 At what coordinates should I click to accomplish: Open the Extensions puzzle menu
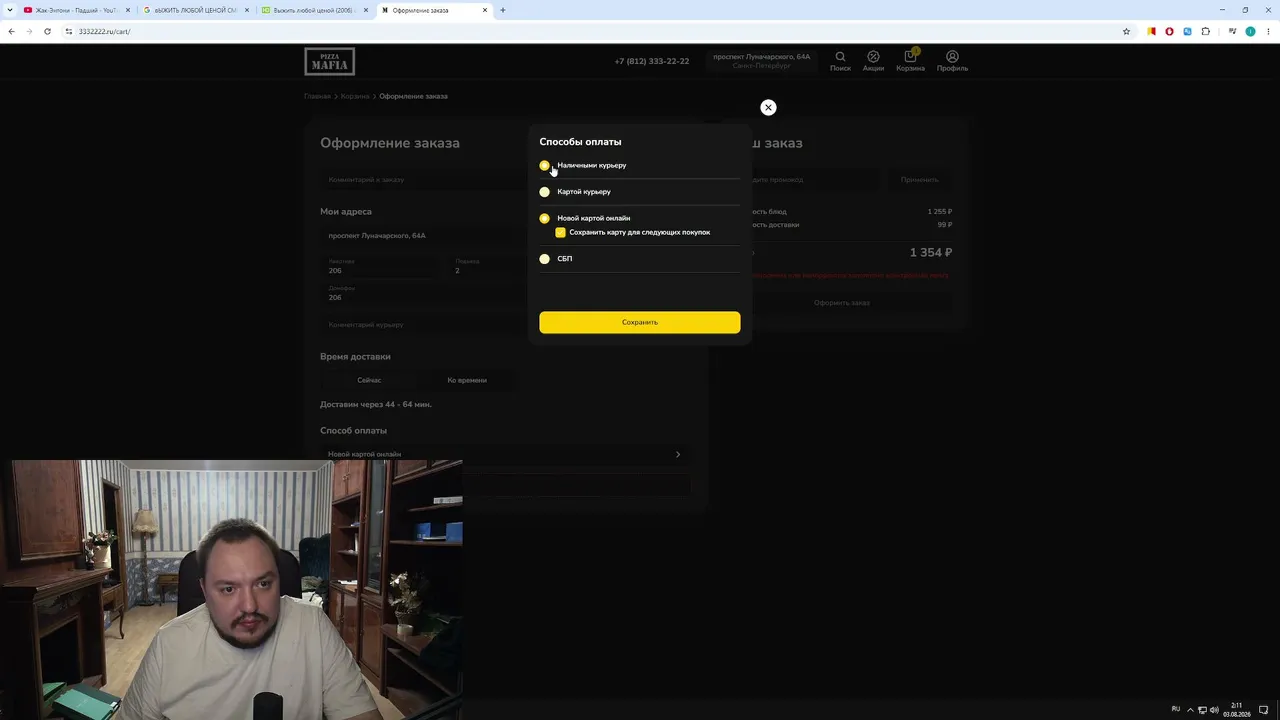(1205, 31)
